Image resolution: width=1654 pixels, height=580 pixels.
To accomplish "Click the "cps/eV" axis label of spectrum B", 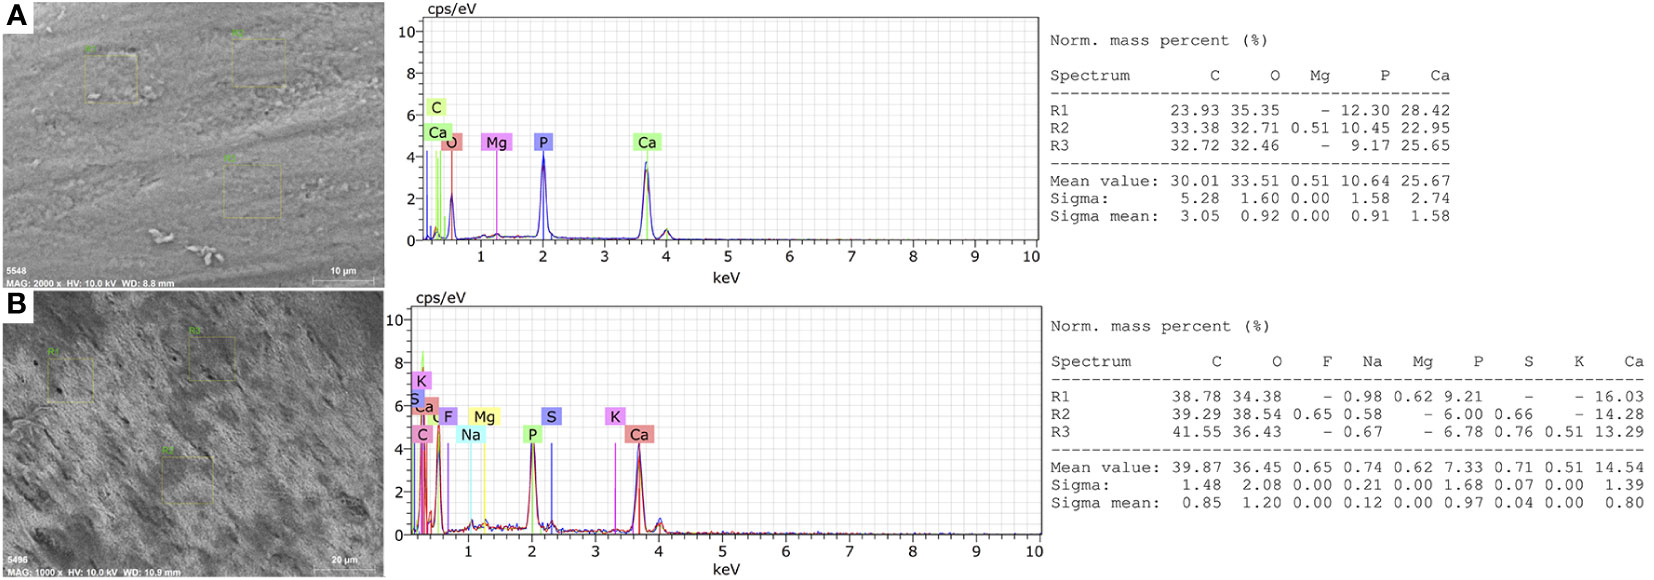I will pos(440,298).
